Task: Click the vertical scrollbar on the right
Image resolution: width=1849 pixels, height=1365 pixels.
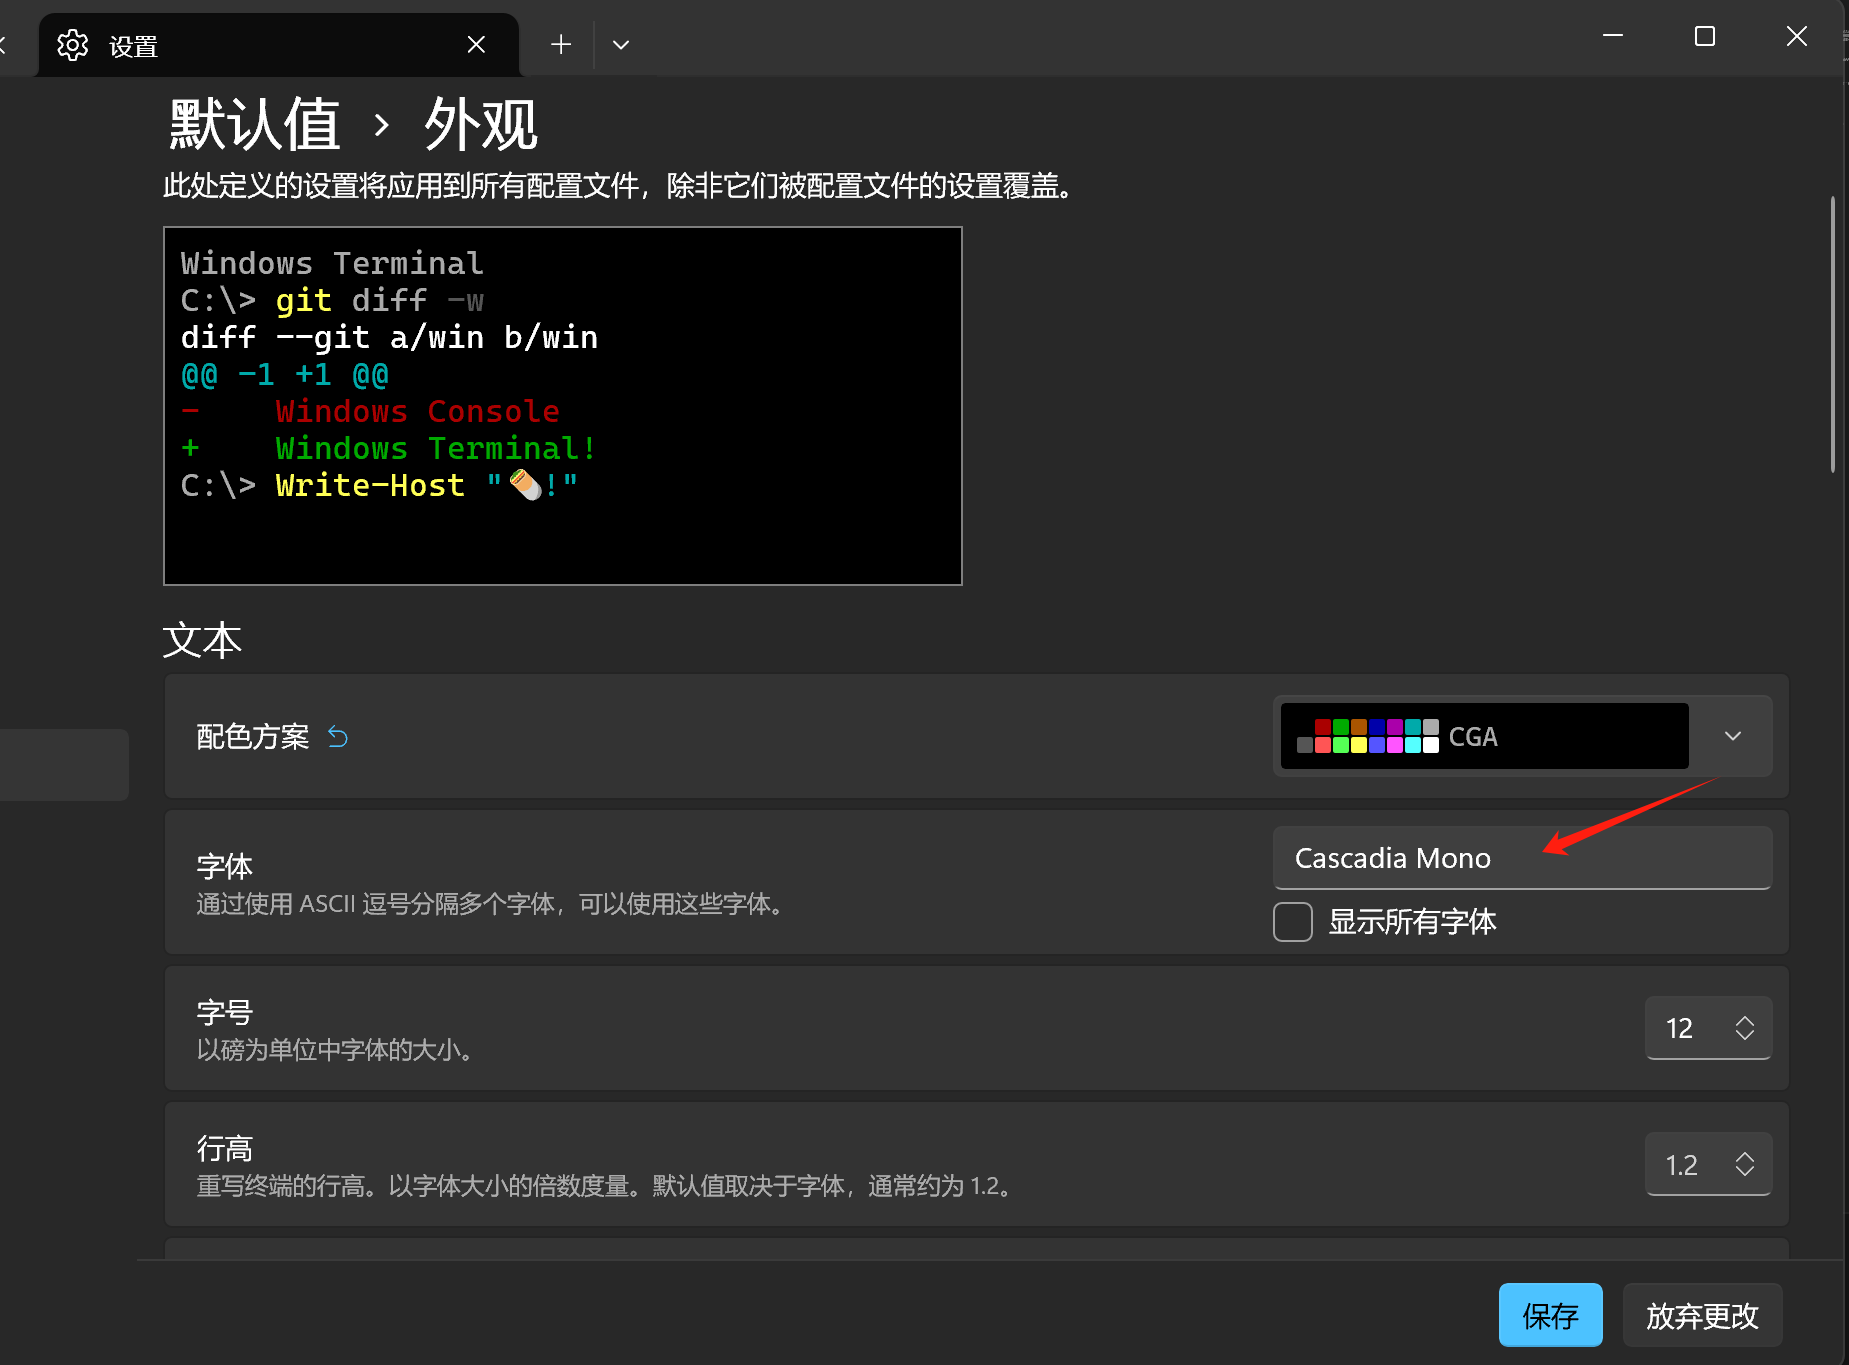Action: (x=1832, y=335)
